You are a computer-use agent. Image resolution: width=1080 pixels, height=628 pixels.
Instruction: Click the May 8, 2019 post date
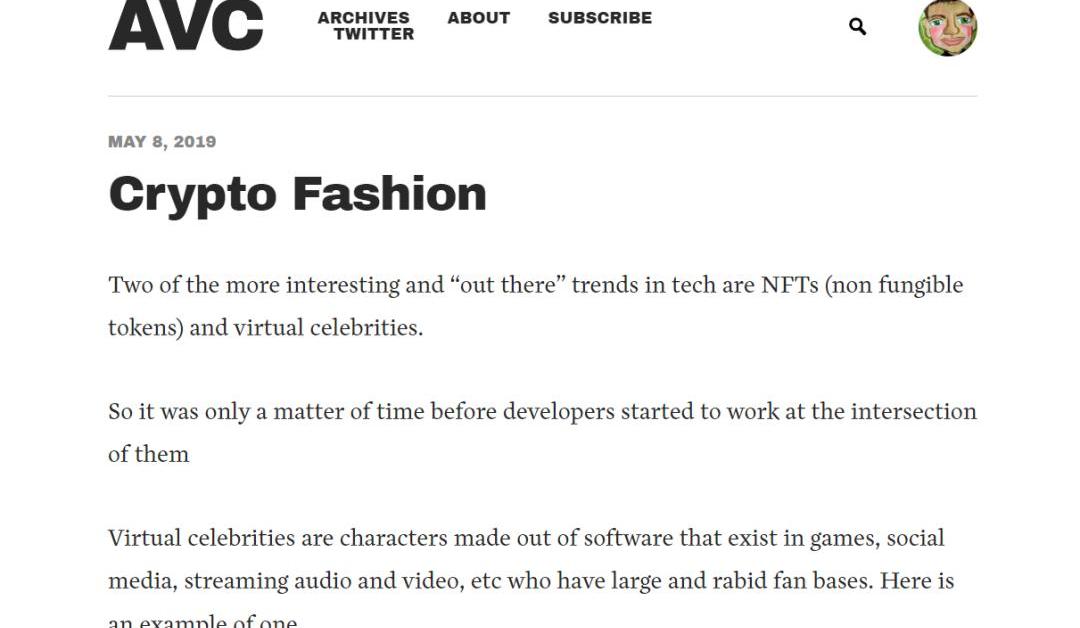pyautogui.click(x=162, y=142)
